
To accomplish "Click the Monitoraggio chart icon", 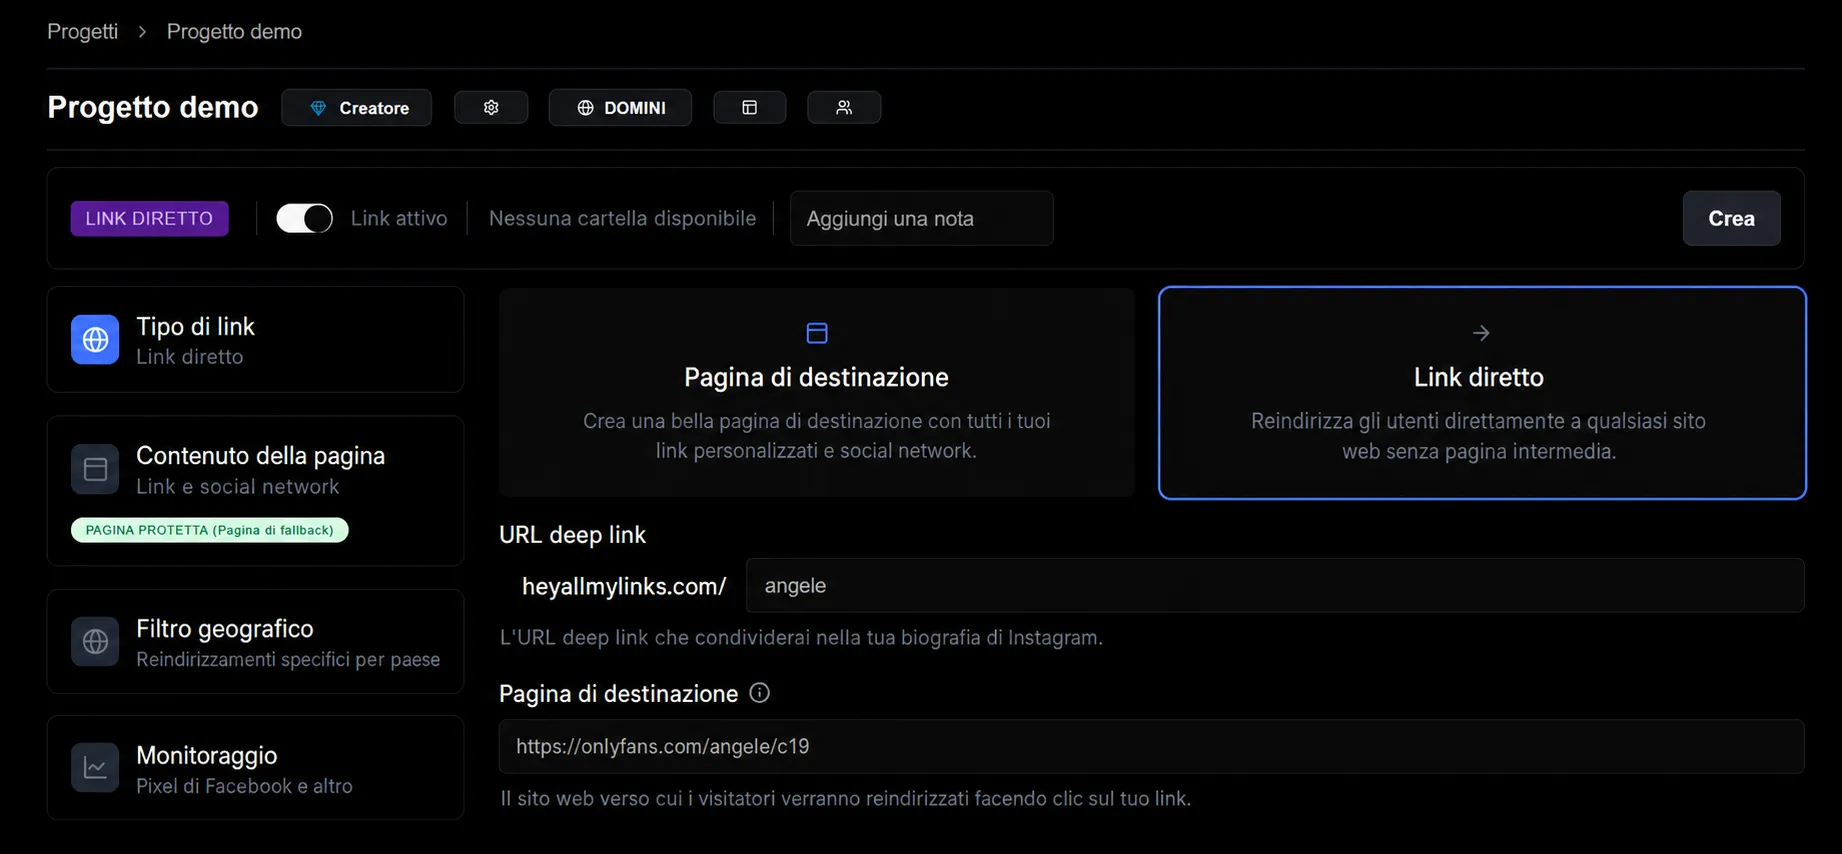I will pyautogui.click(x=95, y=768).
